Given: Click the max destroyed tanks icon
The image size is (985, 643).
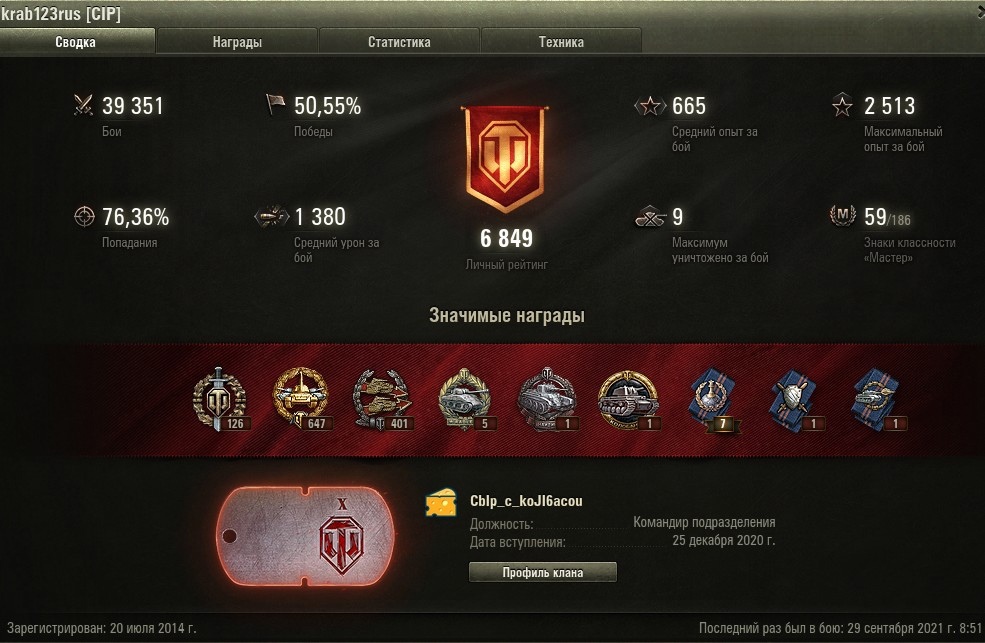Looking at the screenshot, I should coord(650,217).
